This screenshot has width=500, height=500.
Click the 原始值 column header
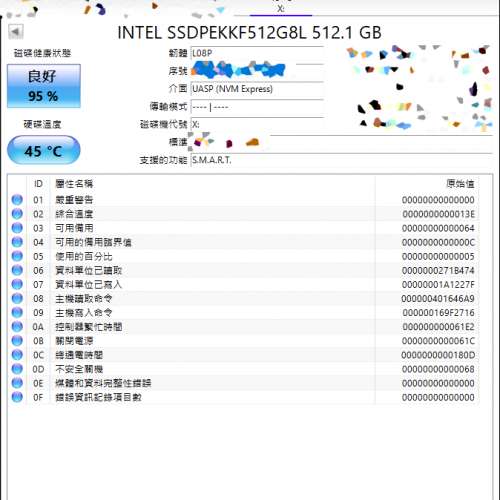tap(460, 184)
